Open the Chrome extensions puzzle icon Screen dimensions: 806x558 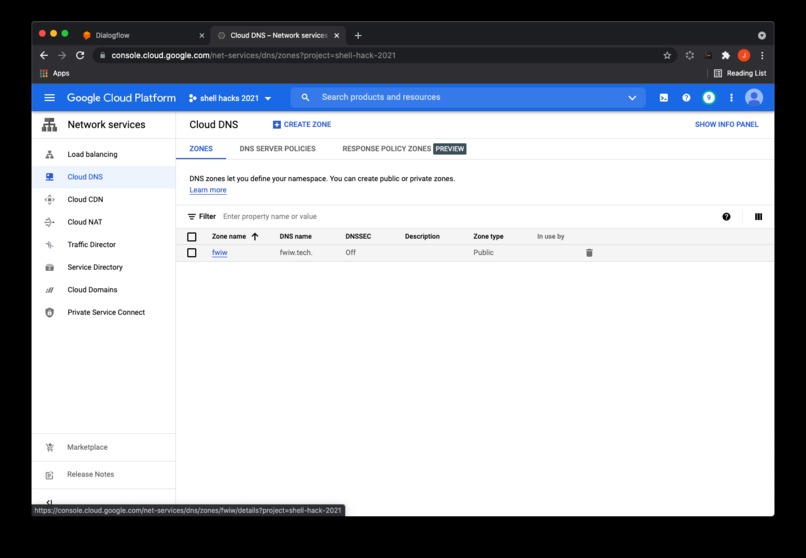[726, 55]
